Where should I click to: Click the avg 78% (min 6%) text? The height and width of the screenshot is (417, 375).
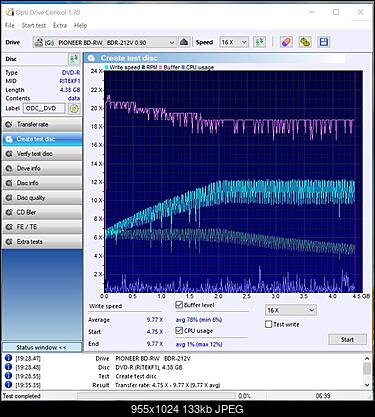pyautogui.click(x=199, y=320)
